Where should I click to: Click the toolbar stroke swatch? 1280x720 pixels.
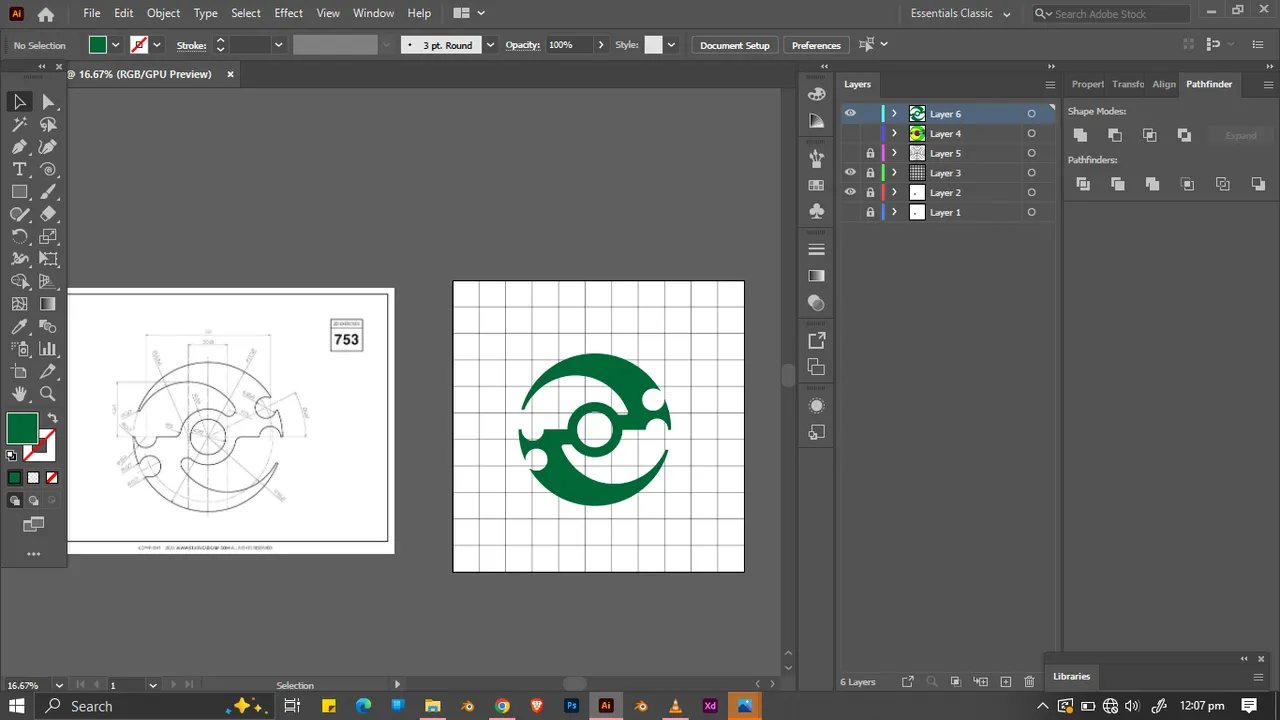point(45,446)
